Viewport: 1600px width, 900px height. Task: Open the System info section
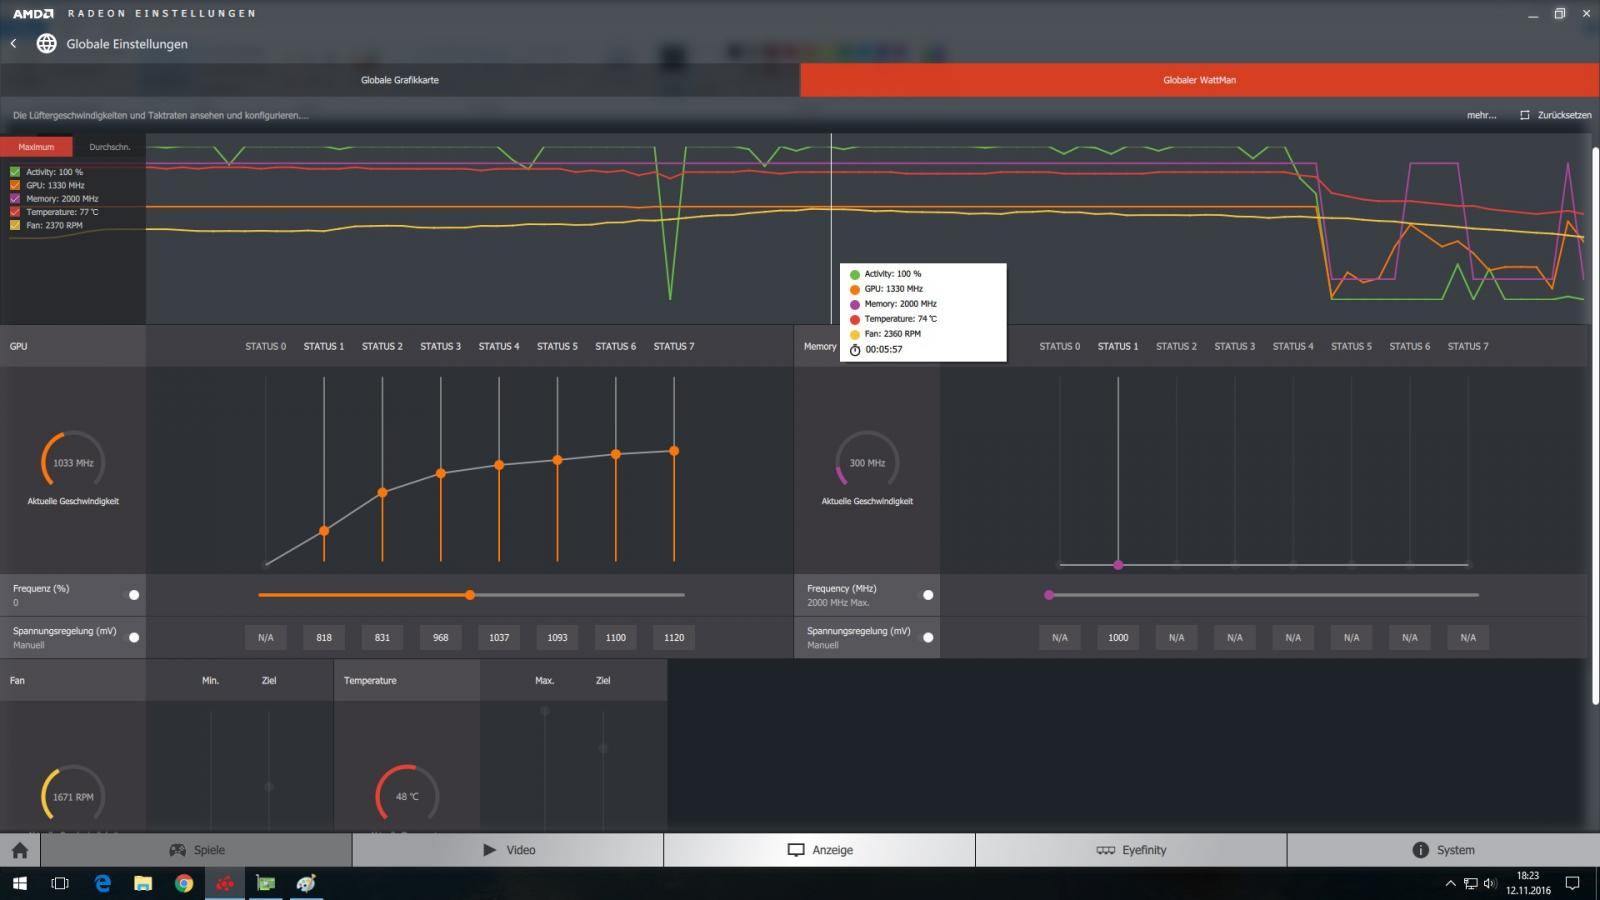pyautogui.click(x=1443, y=850)
